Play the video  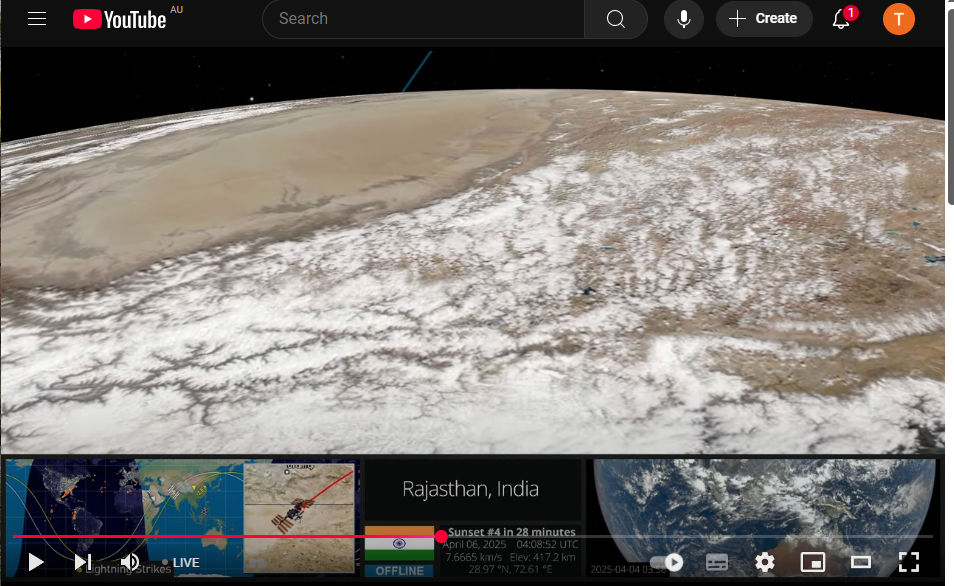[36, 562]
